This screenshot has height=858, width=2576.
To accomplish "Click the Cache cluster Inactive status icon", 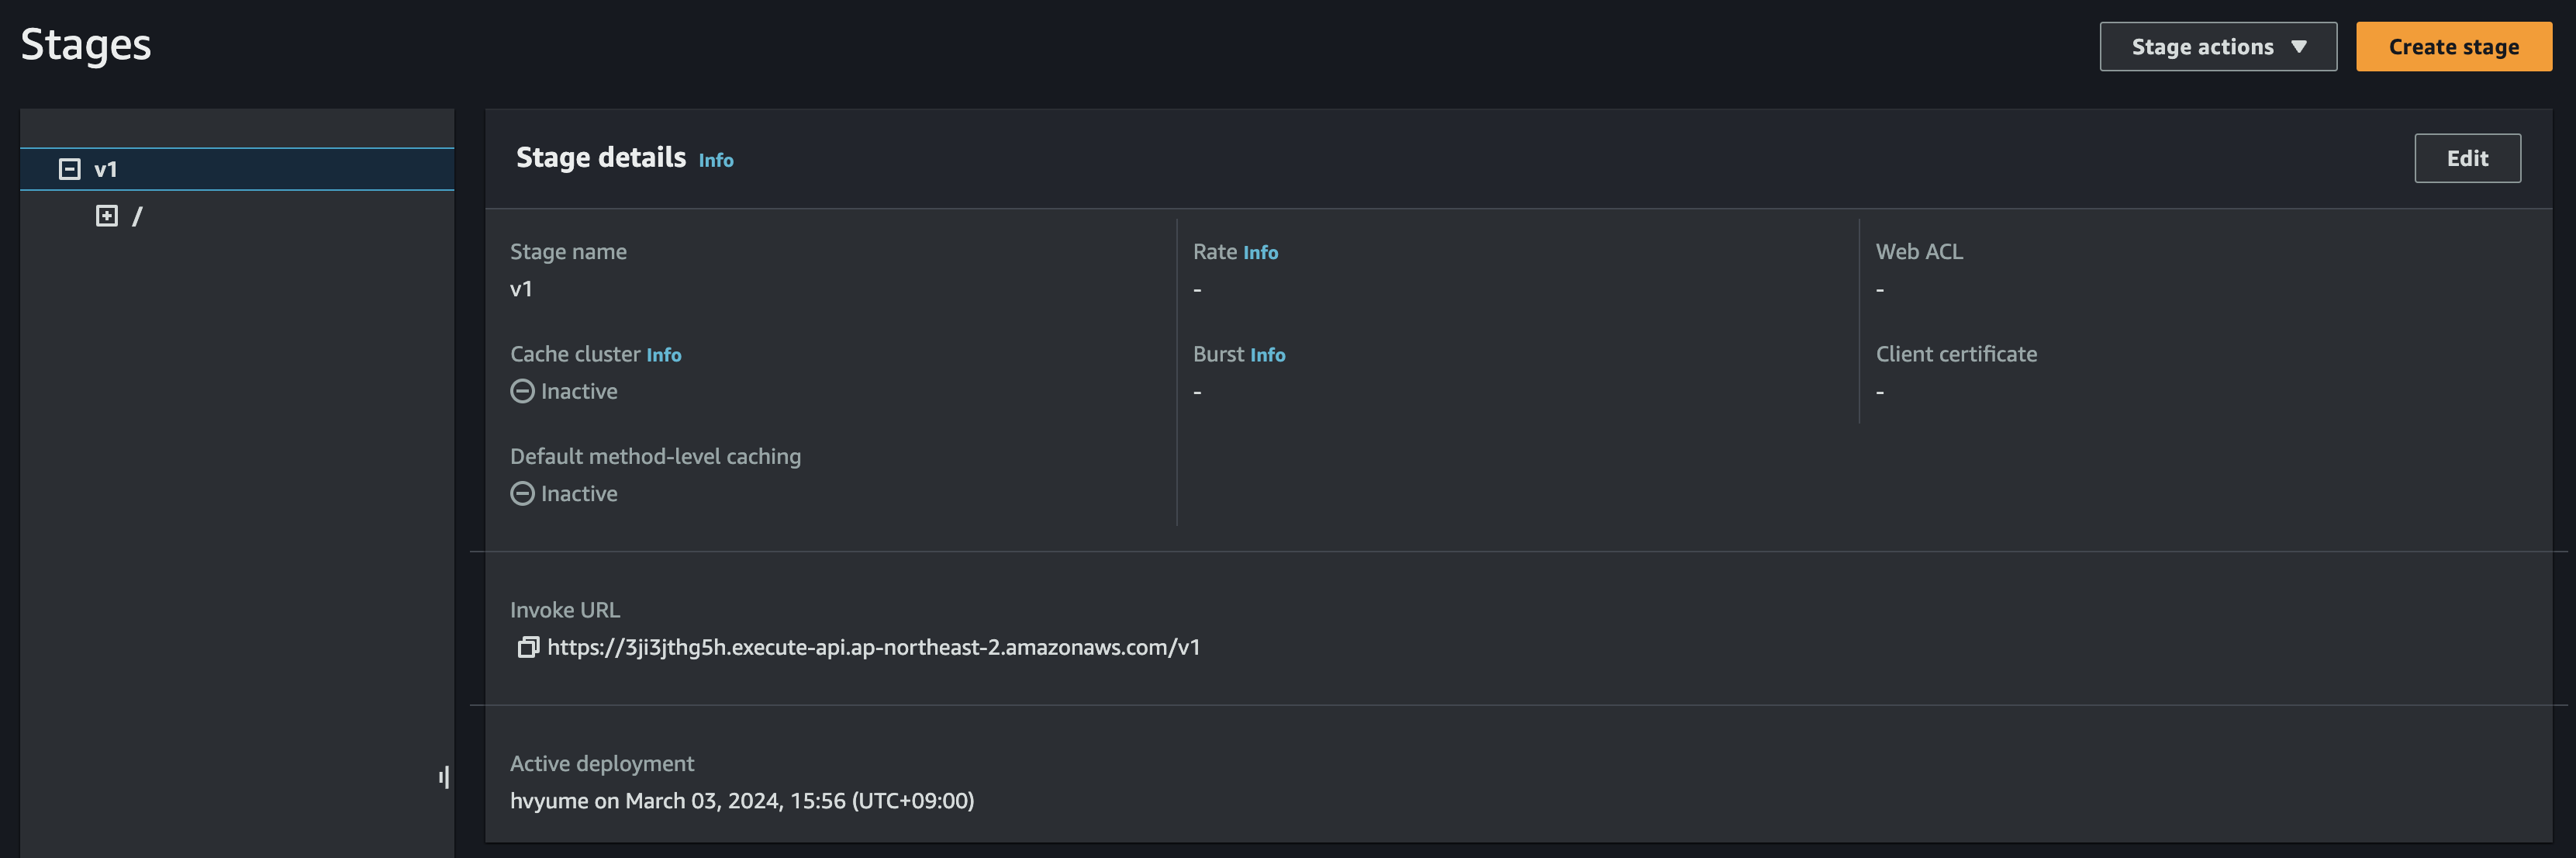I will click(x=522, y=391).
